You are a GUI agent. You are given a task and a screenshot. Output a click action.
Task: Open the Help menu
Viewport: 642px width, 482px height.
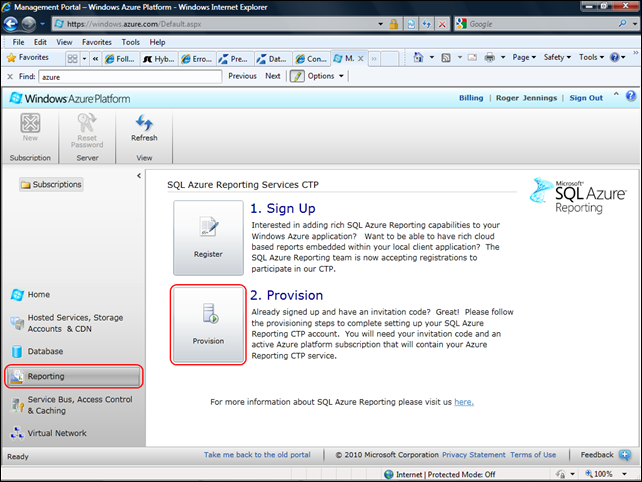coord(157,42)
